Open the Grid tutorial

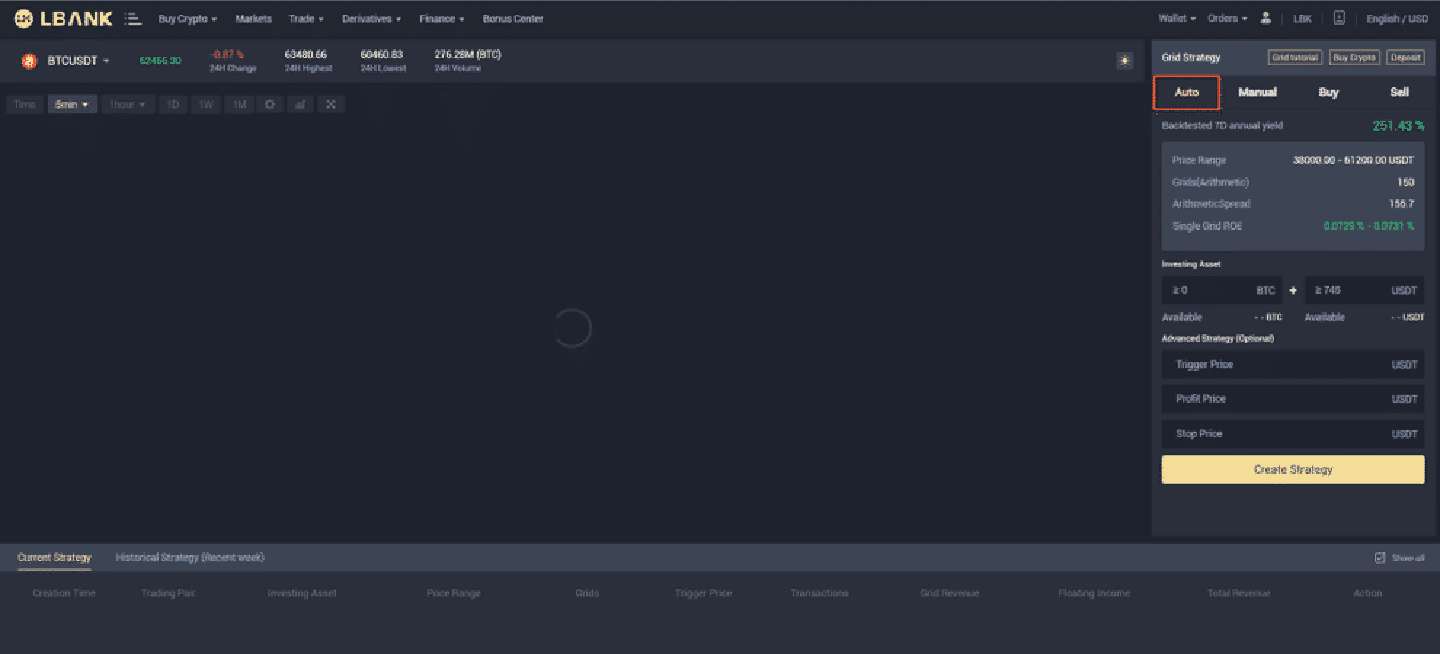click(x=1294, y=57)
